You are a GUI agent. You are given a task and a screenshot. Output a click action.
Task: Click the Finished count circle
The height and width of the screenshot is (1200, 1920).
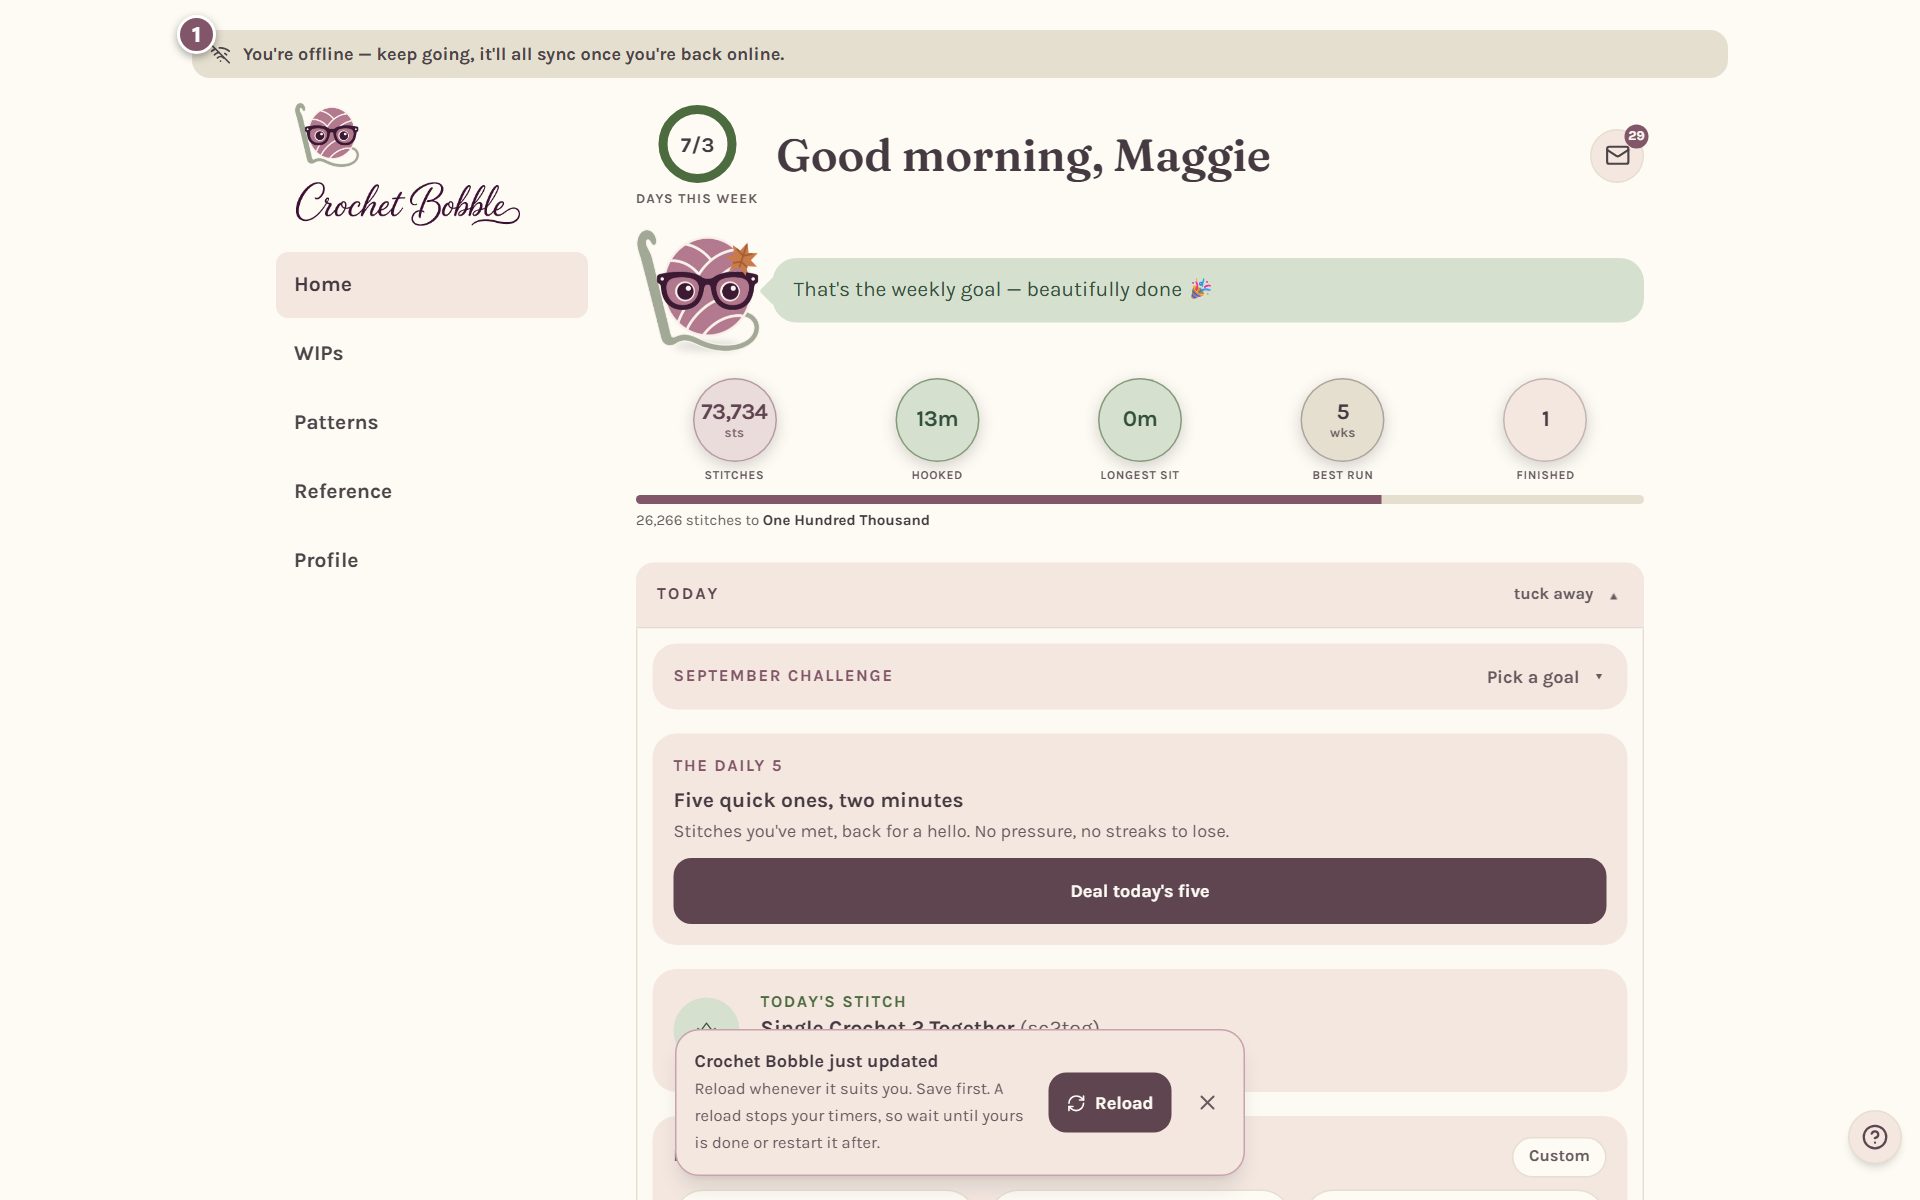click(x=1545, y=420)
